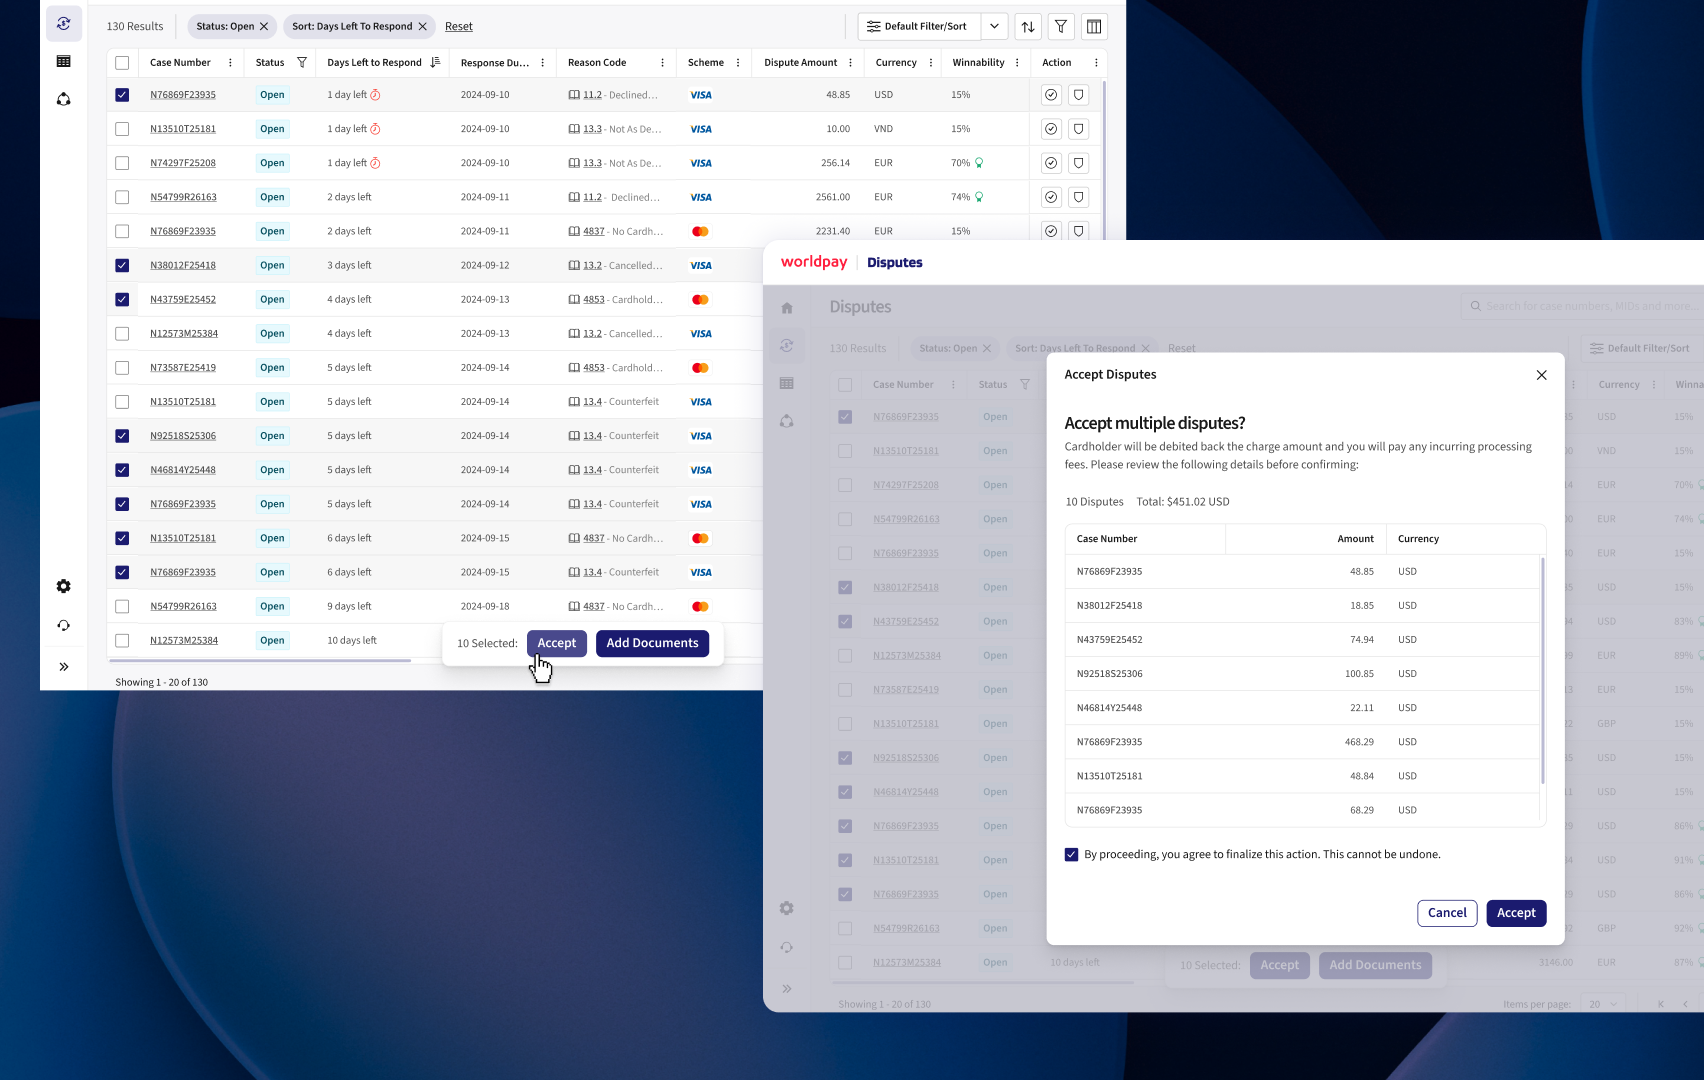Uncheck the row checkbox for N38012F25418
This screenshot has width=1704, height=1080.
tap(122, 265)
